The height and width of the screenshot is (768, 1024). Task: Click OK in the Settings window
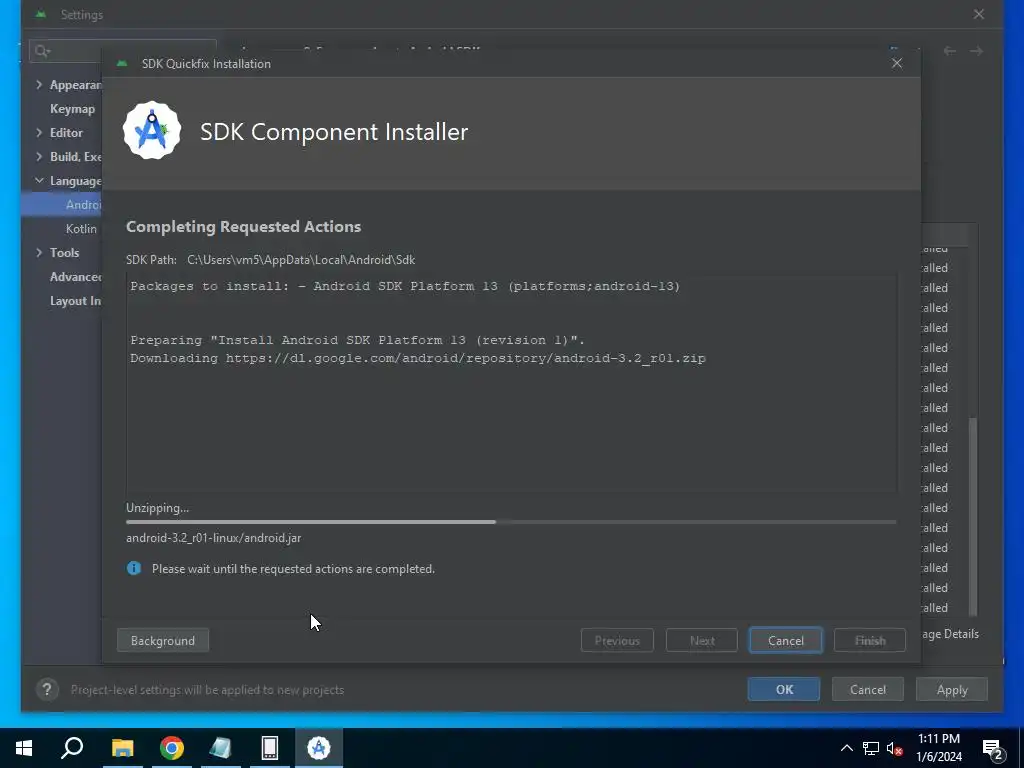point(784,689)
